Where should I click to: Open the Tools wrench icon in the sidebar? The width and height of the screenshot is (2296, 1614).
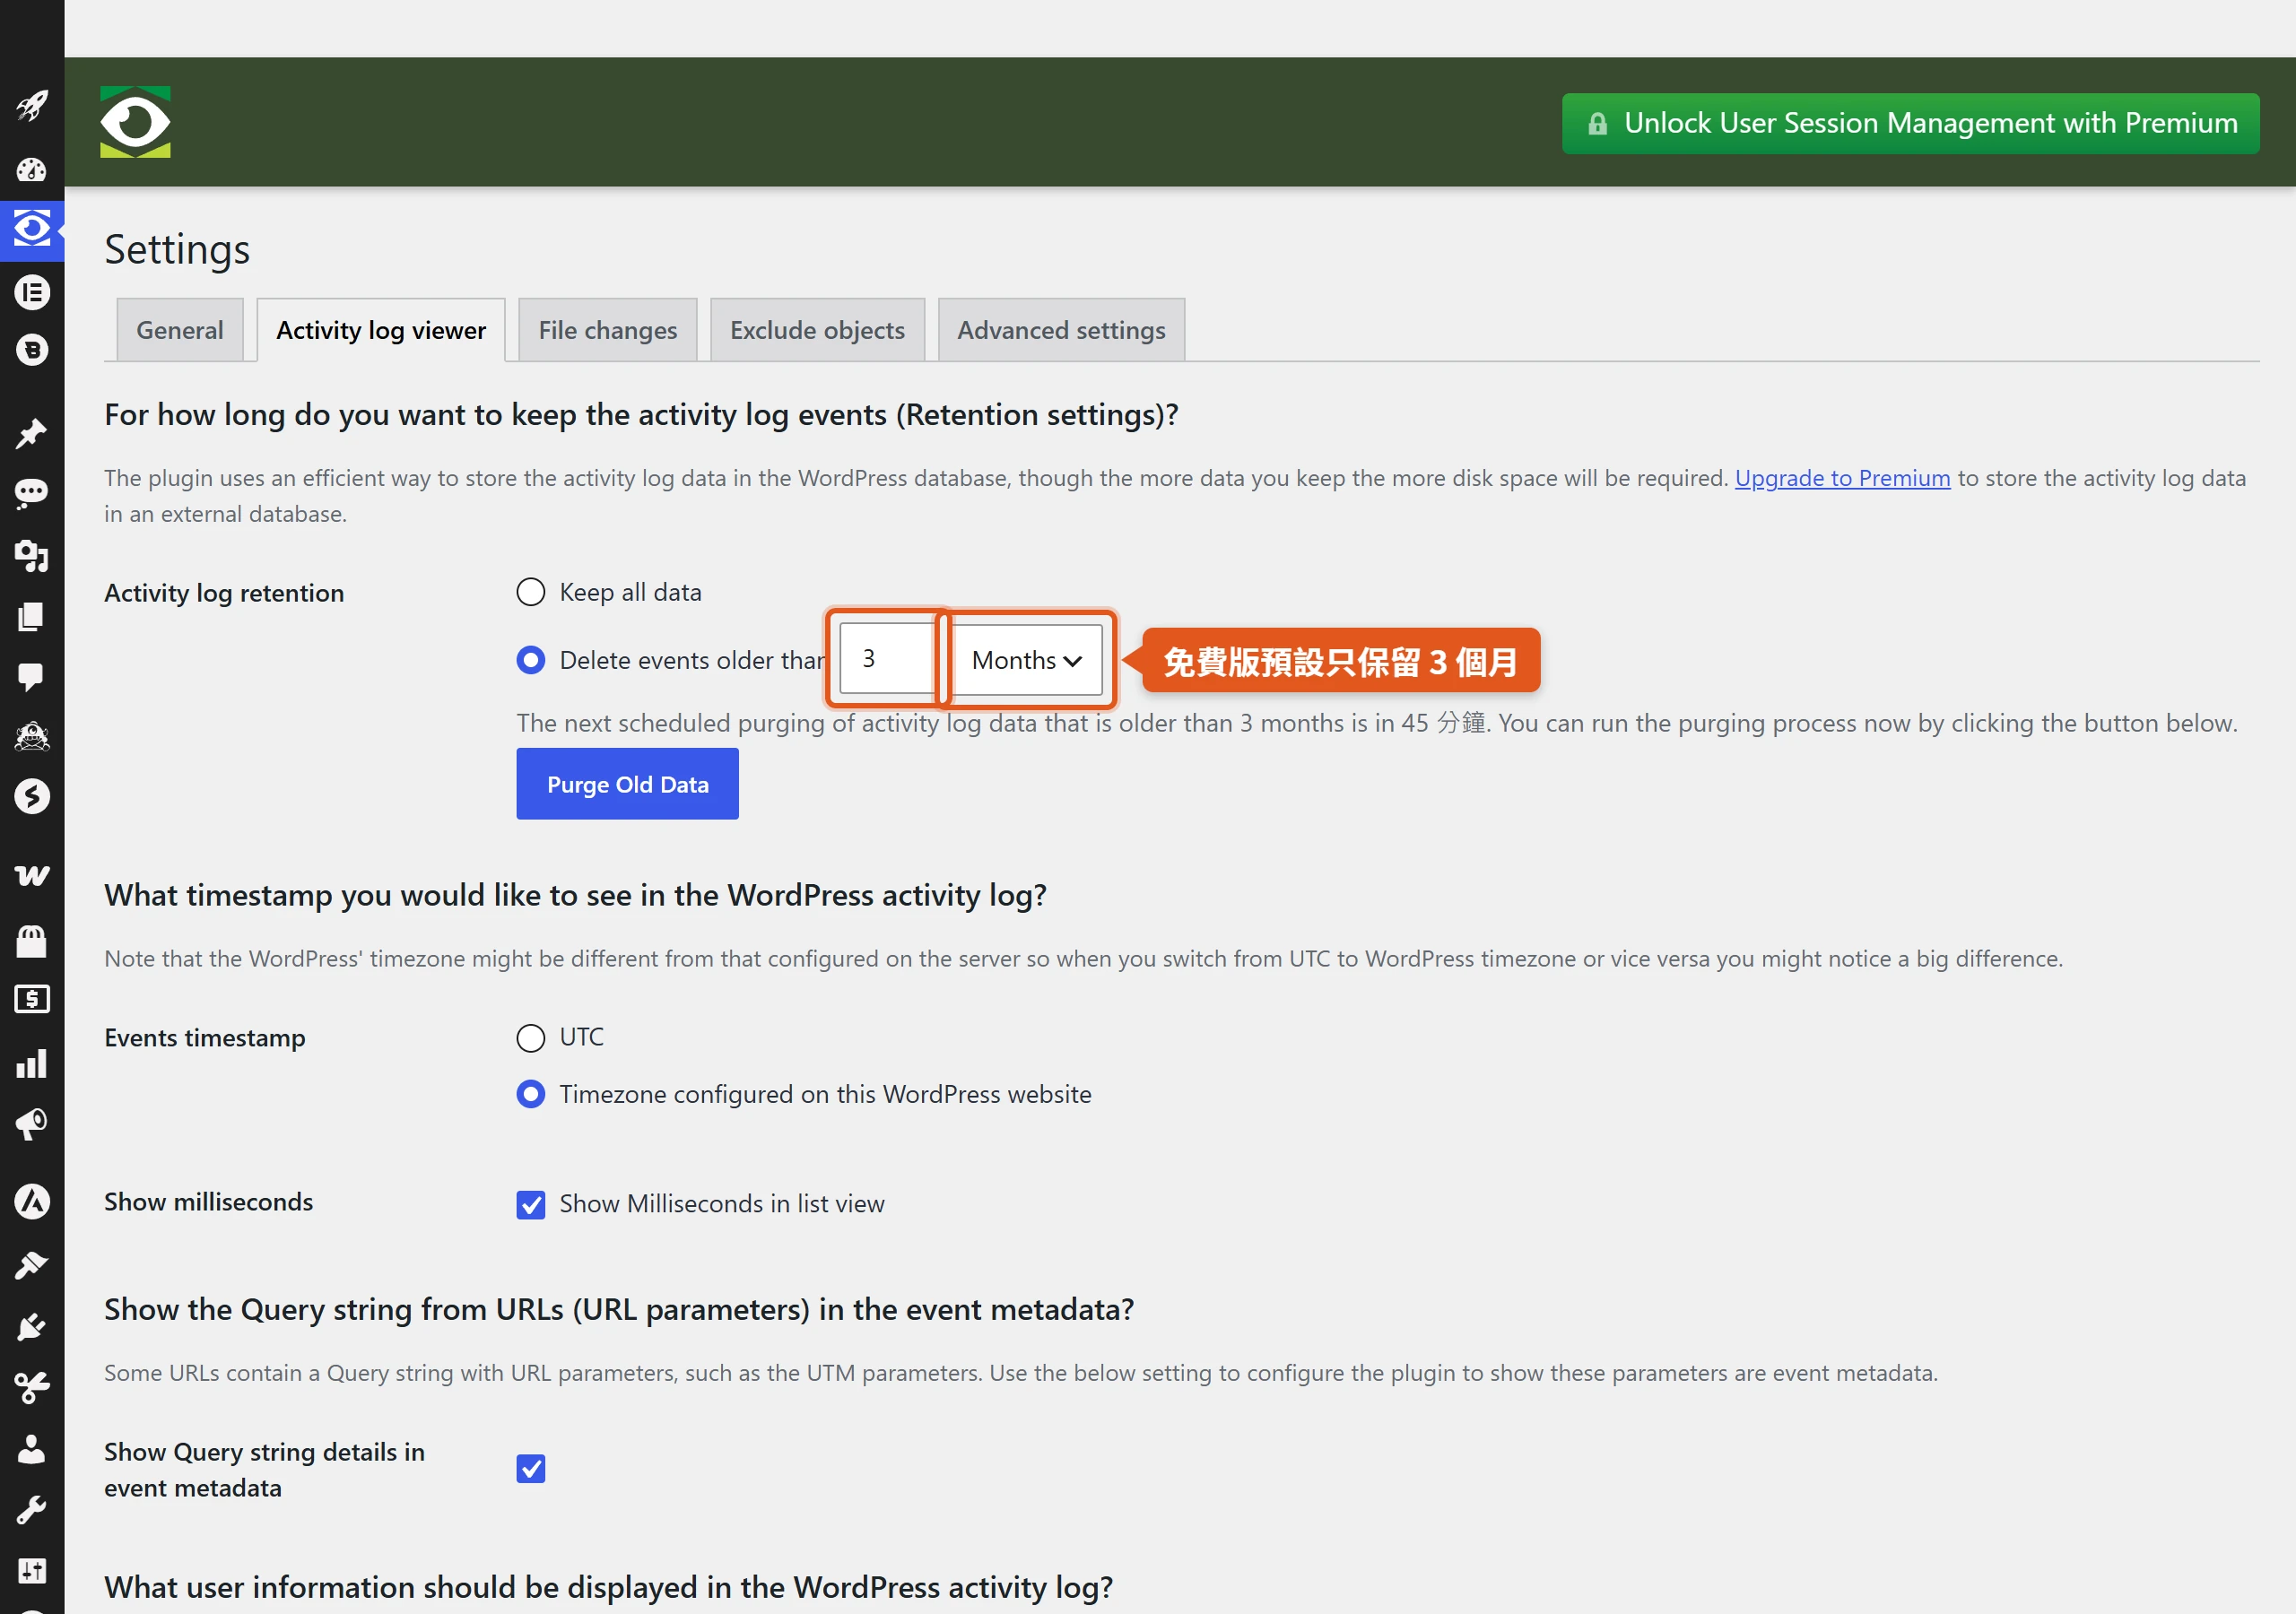click(32, 1510)
